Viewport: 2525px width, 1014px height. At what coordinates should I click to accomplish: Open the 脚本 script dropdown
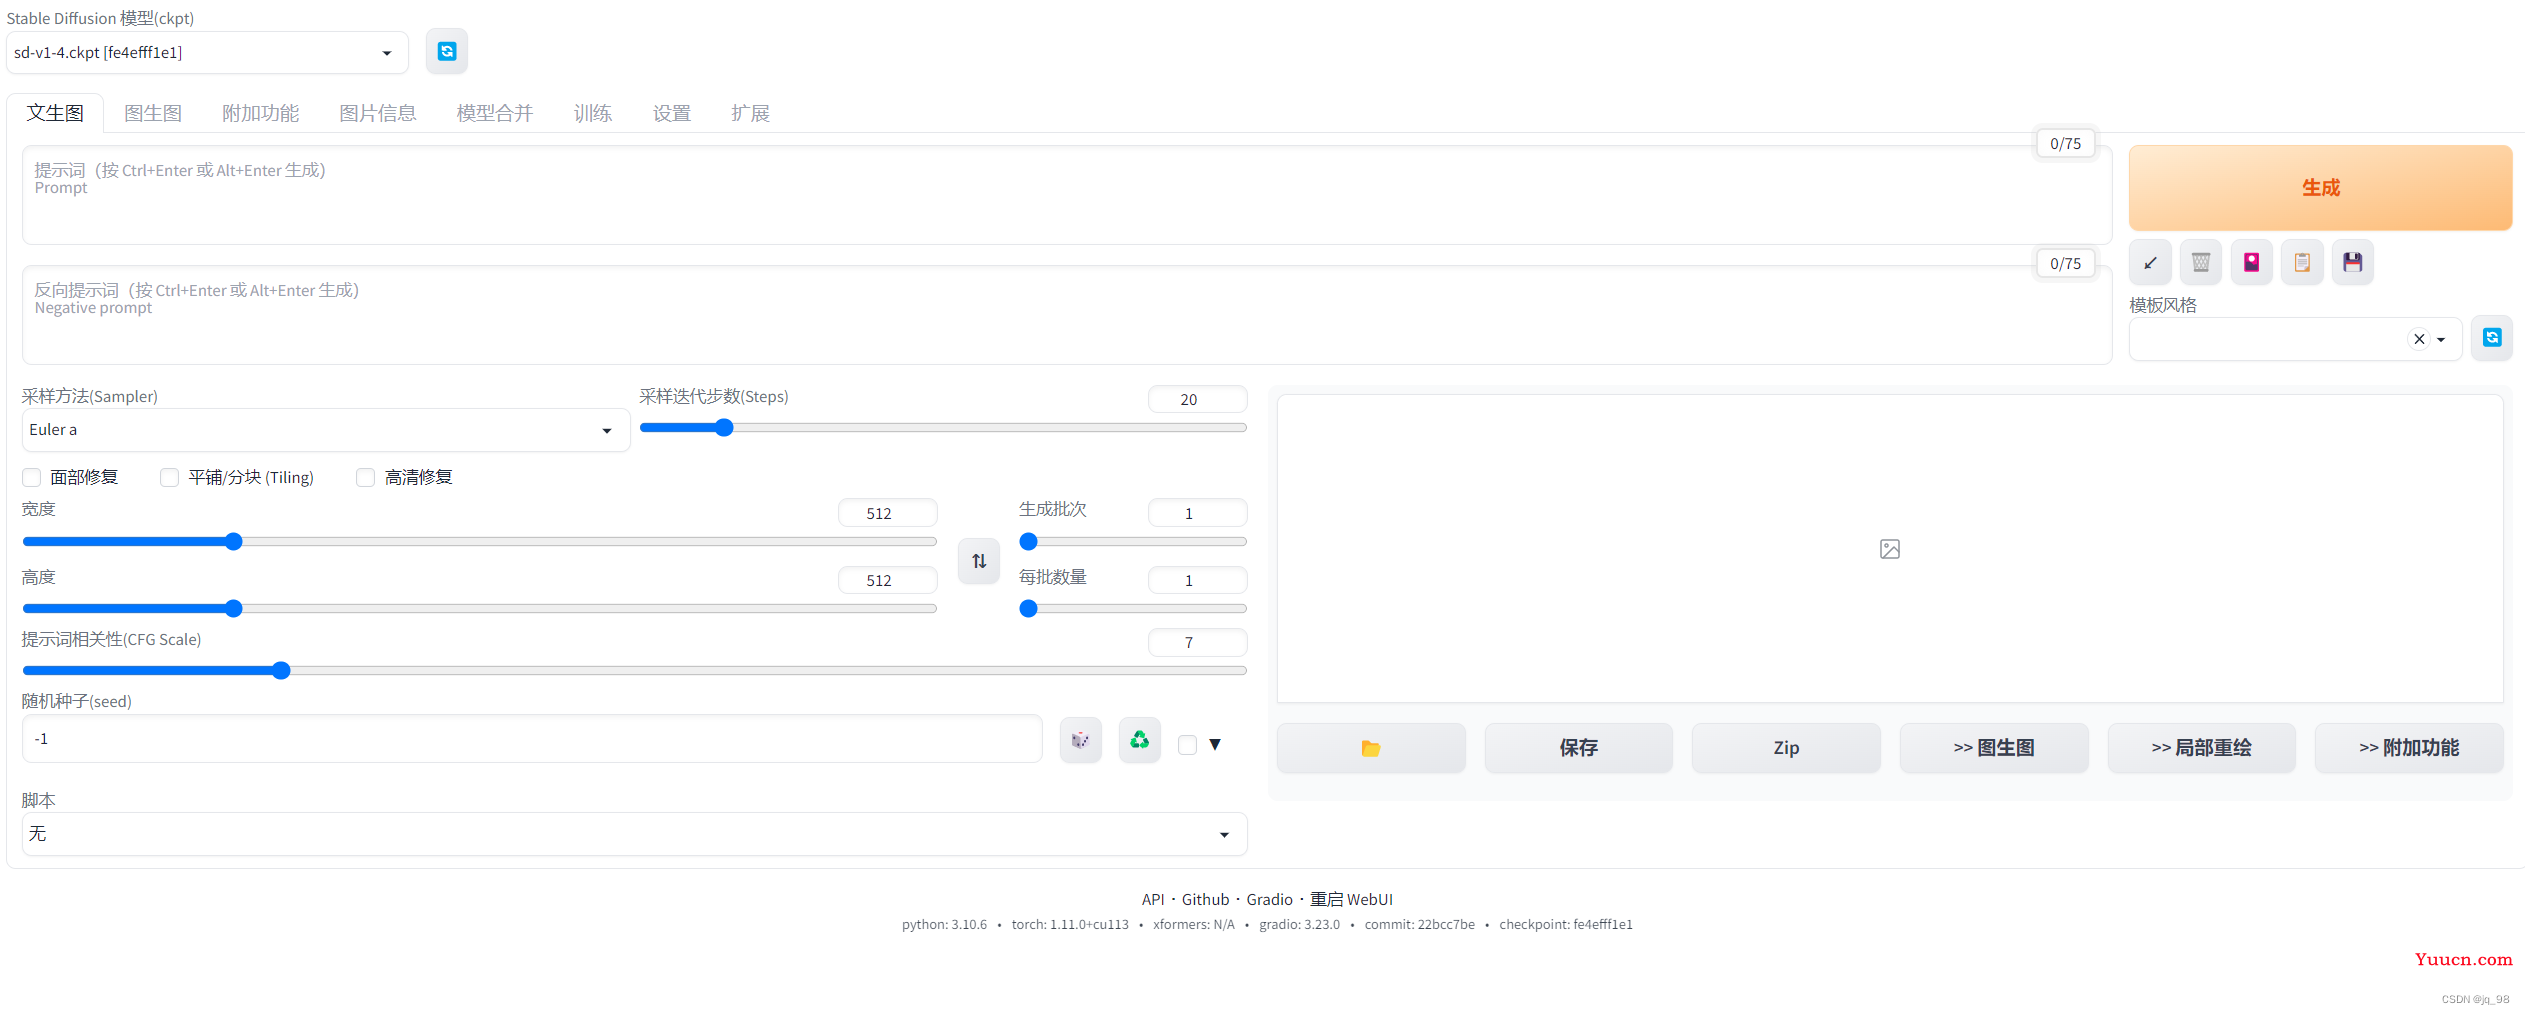[634, 834]
